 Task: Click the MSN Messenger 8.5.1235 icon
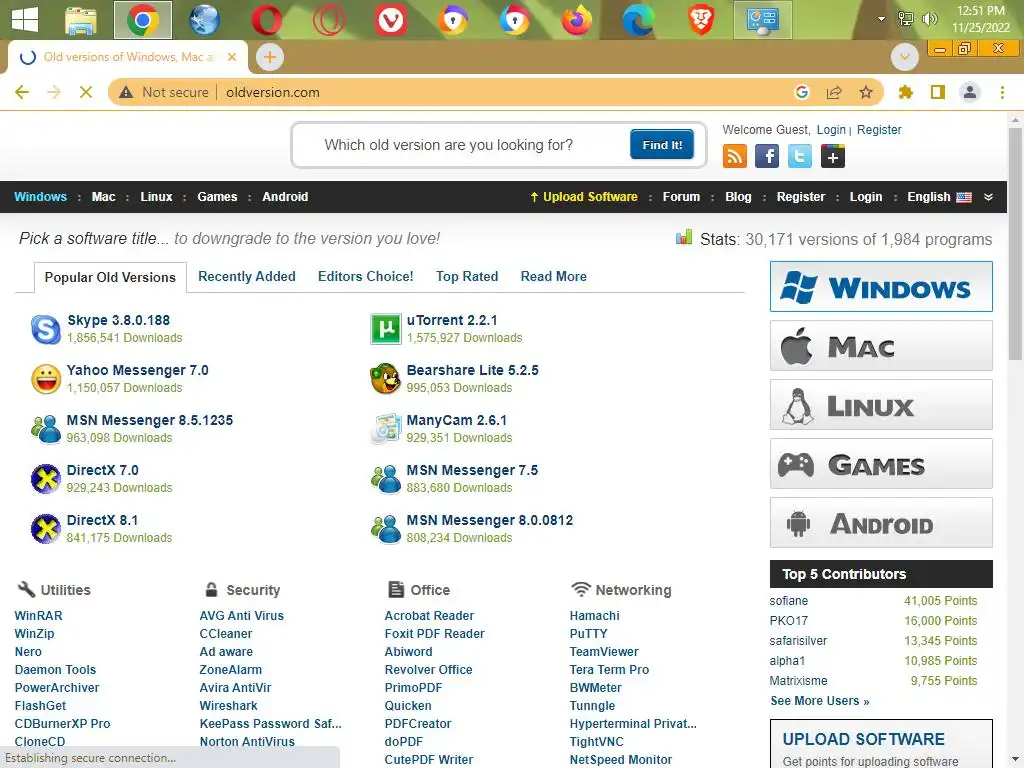46,428
